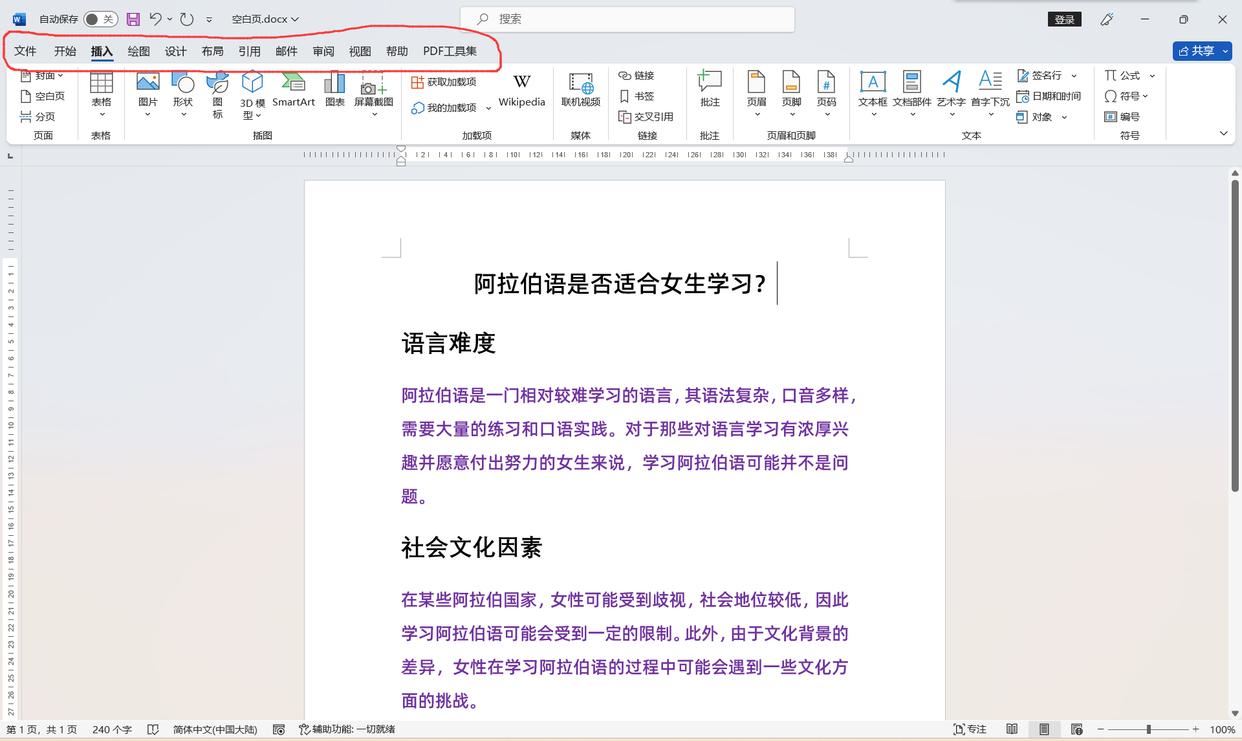Viewport: 1242px width, 741px height.
Task: Enable focus mode in the status bar
Action: click(x=968, y=728)
